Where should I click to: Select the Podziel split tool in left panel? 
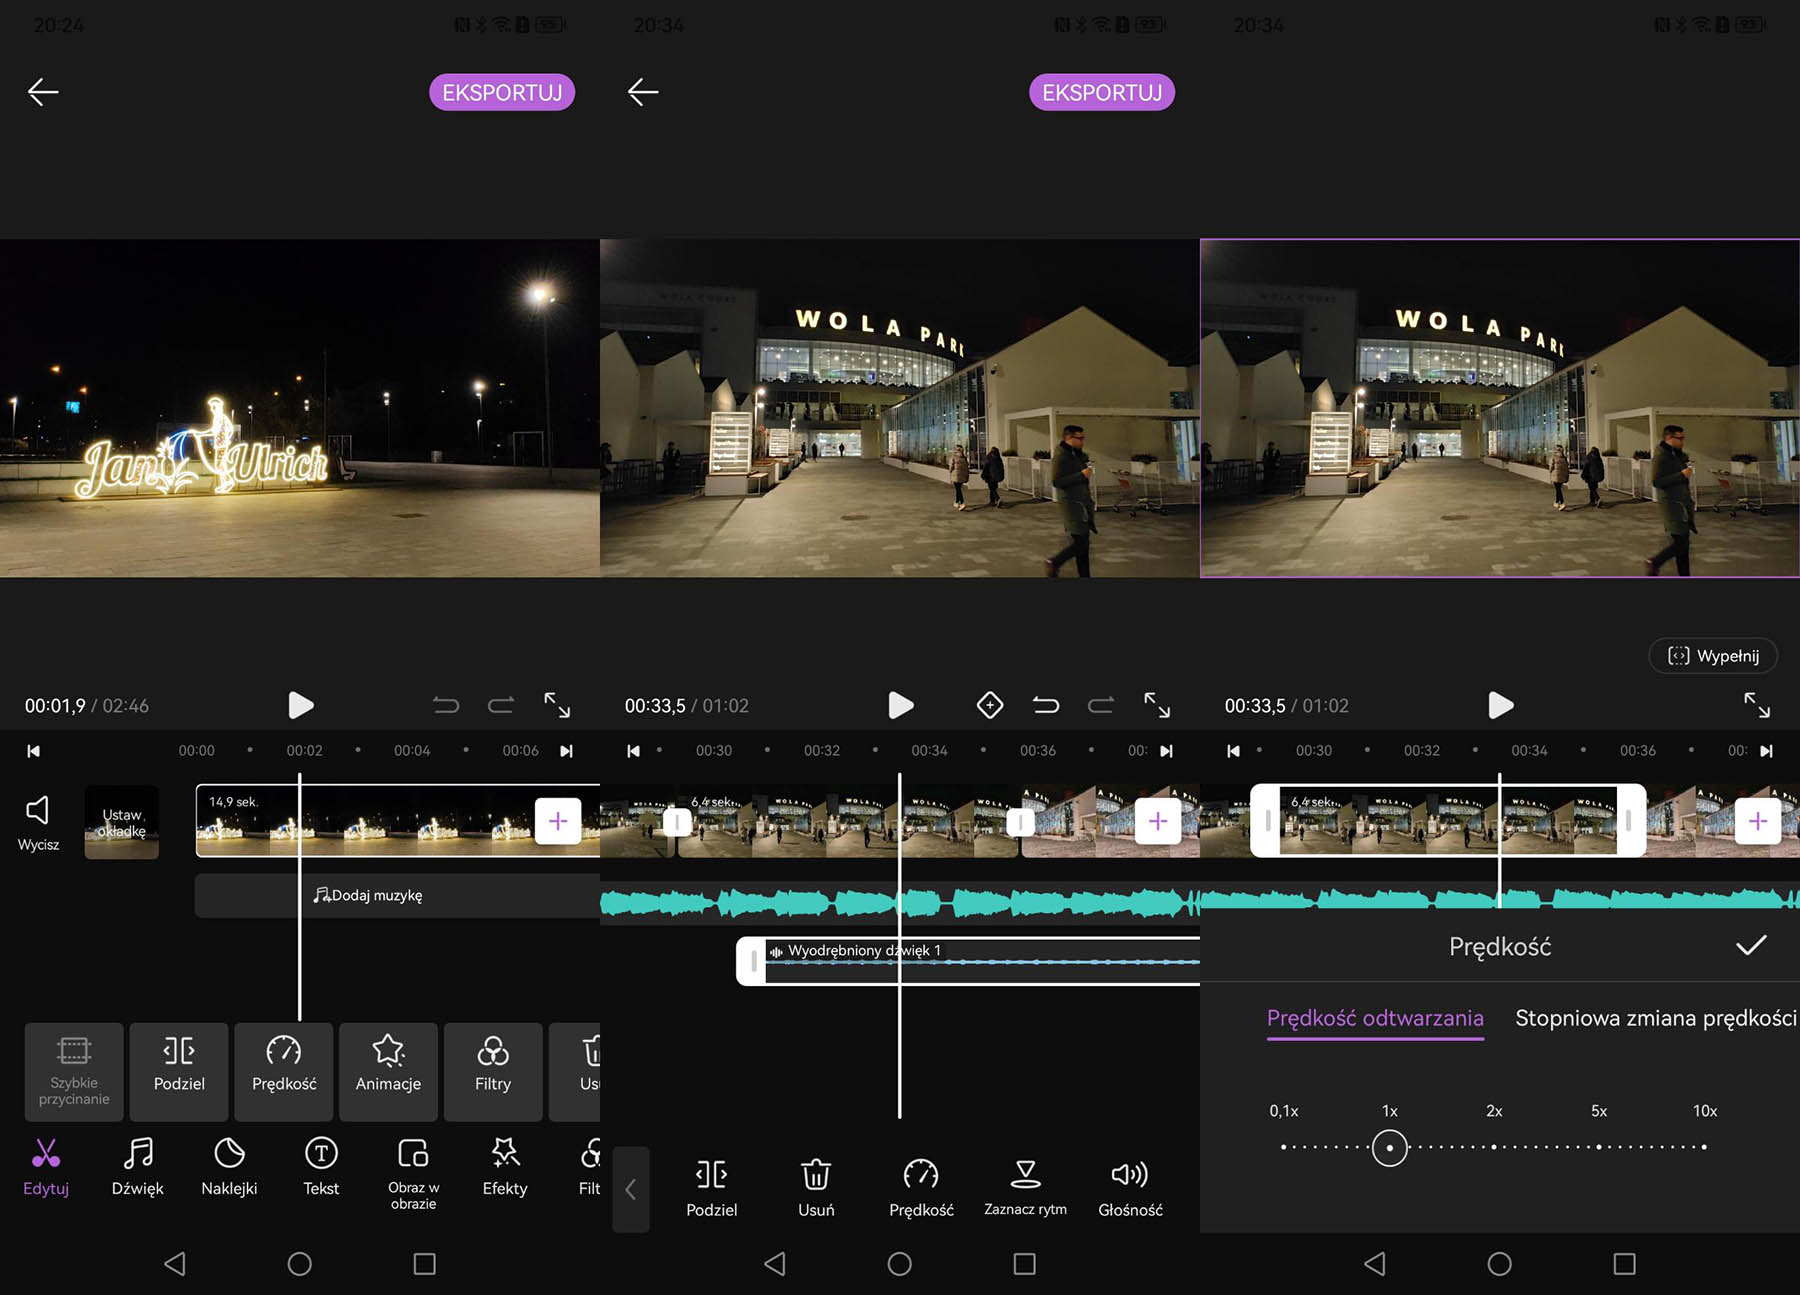pyautogui.click(x=179, y=1071)
